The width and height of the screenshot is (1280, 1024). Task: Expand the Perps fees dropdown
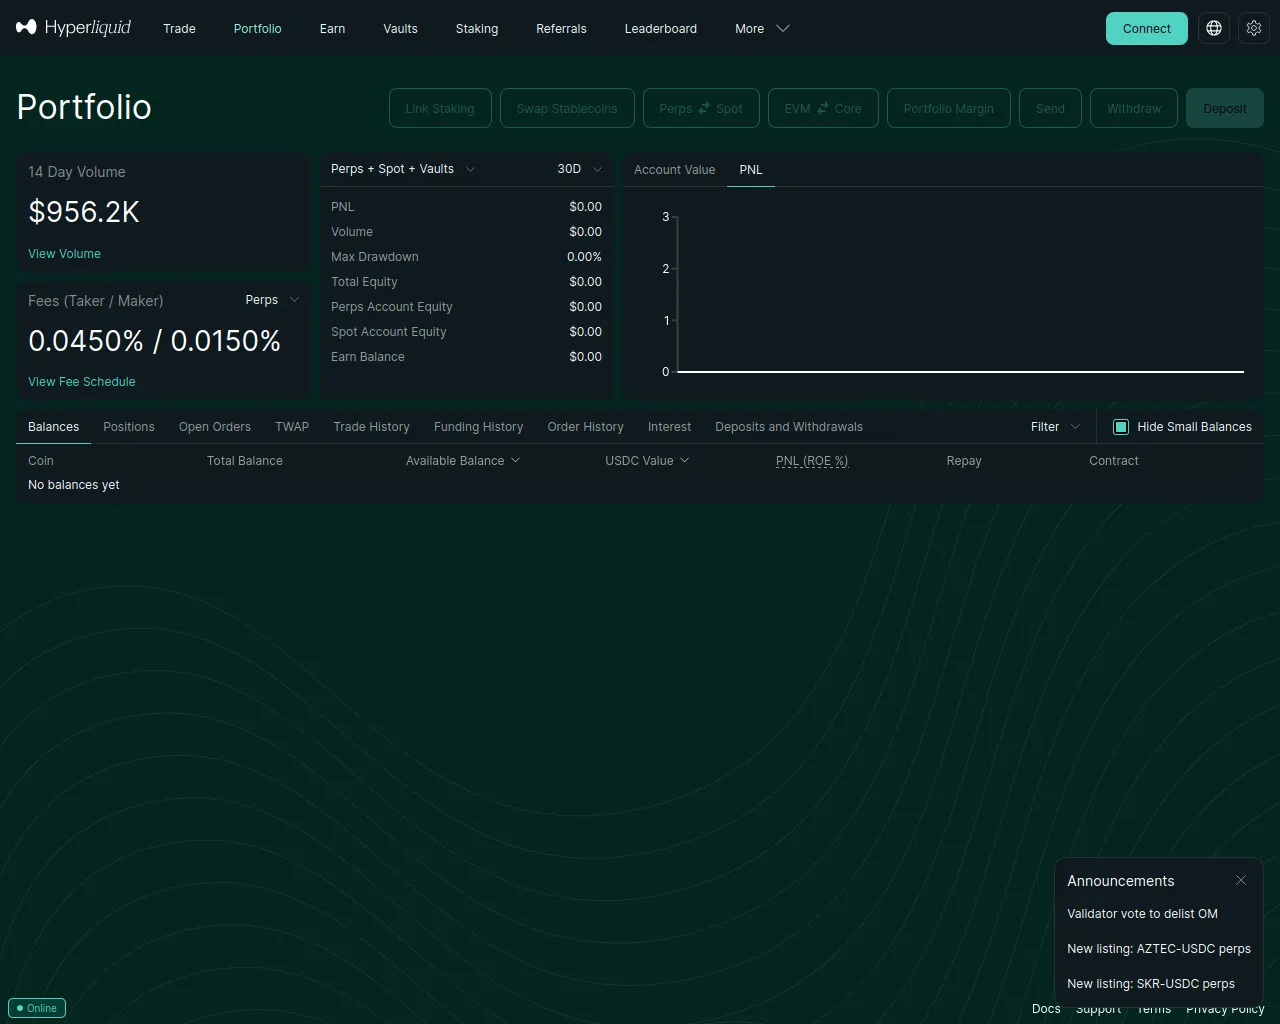click(x=272, y=300)
